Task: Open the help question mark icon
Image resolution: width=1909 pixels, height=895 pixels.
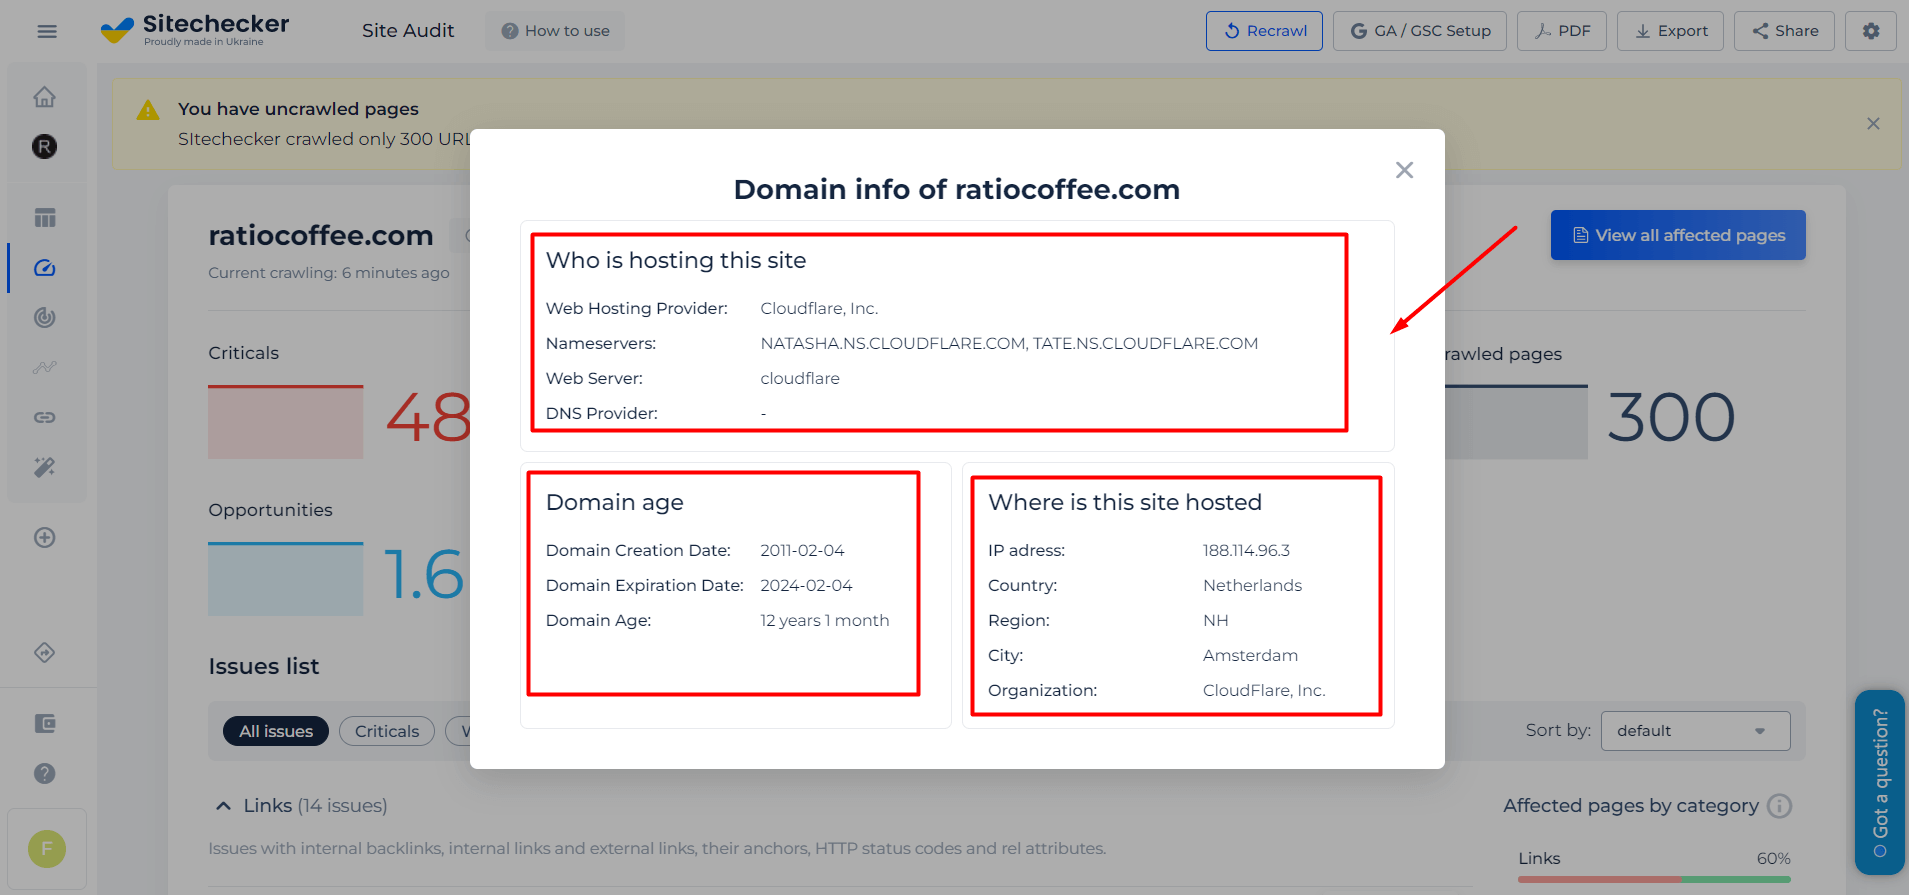Action: click(45, 773)
